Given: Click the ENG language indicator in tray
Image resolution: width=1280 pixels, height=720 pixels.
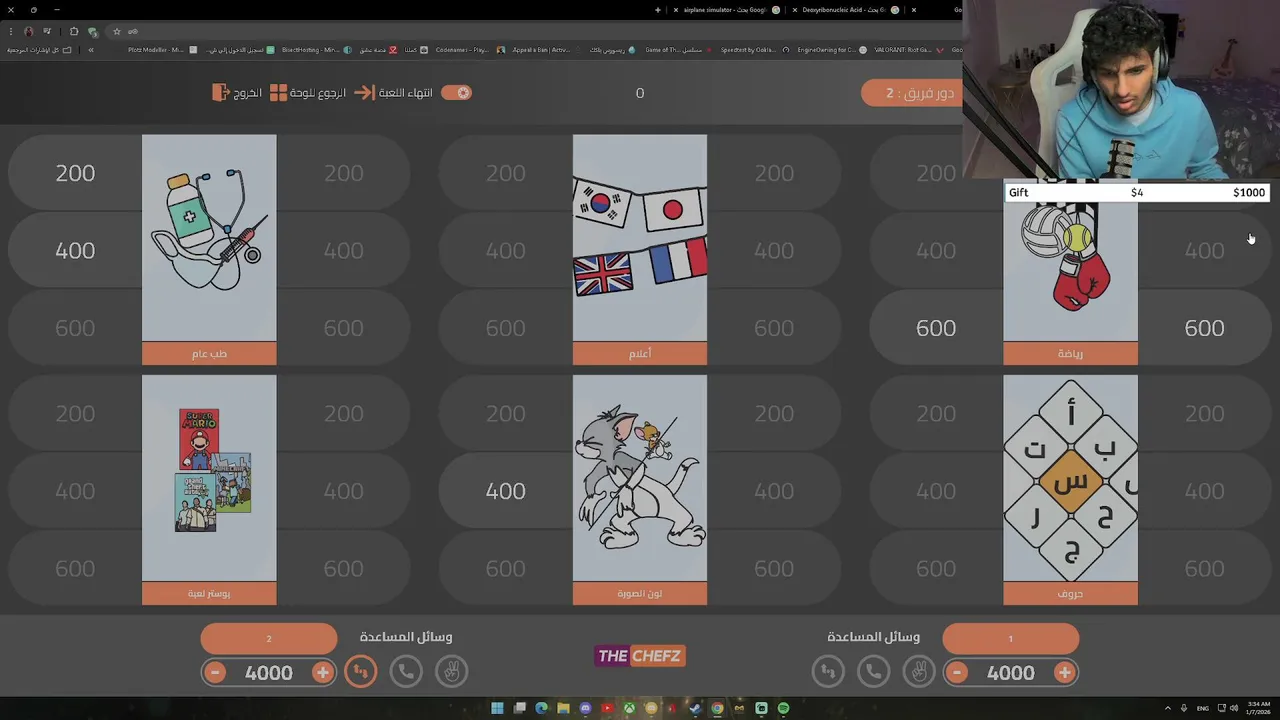Looking at the screenshot, I should click(x=1203, y=708).
